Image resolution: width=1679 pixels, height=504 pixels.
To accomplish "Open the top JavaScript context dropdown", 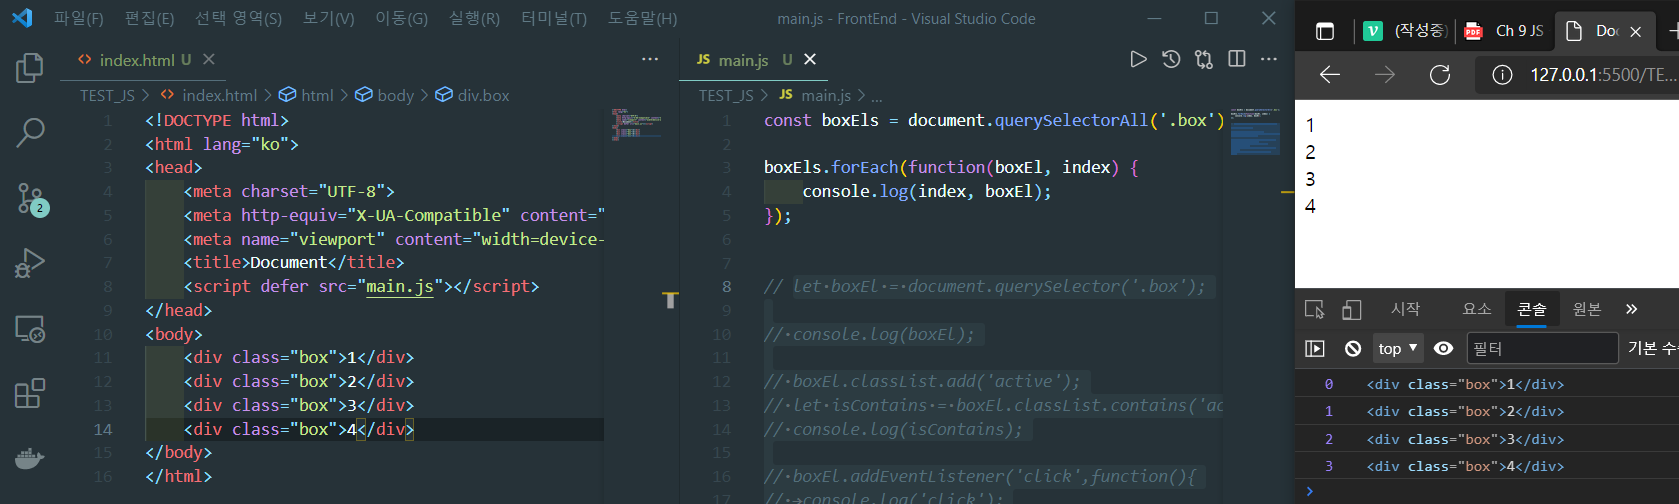I will click(x=1397, y=348).
